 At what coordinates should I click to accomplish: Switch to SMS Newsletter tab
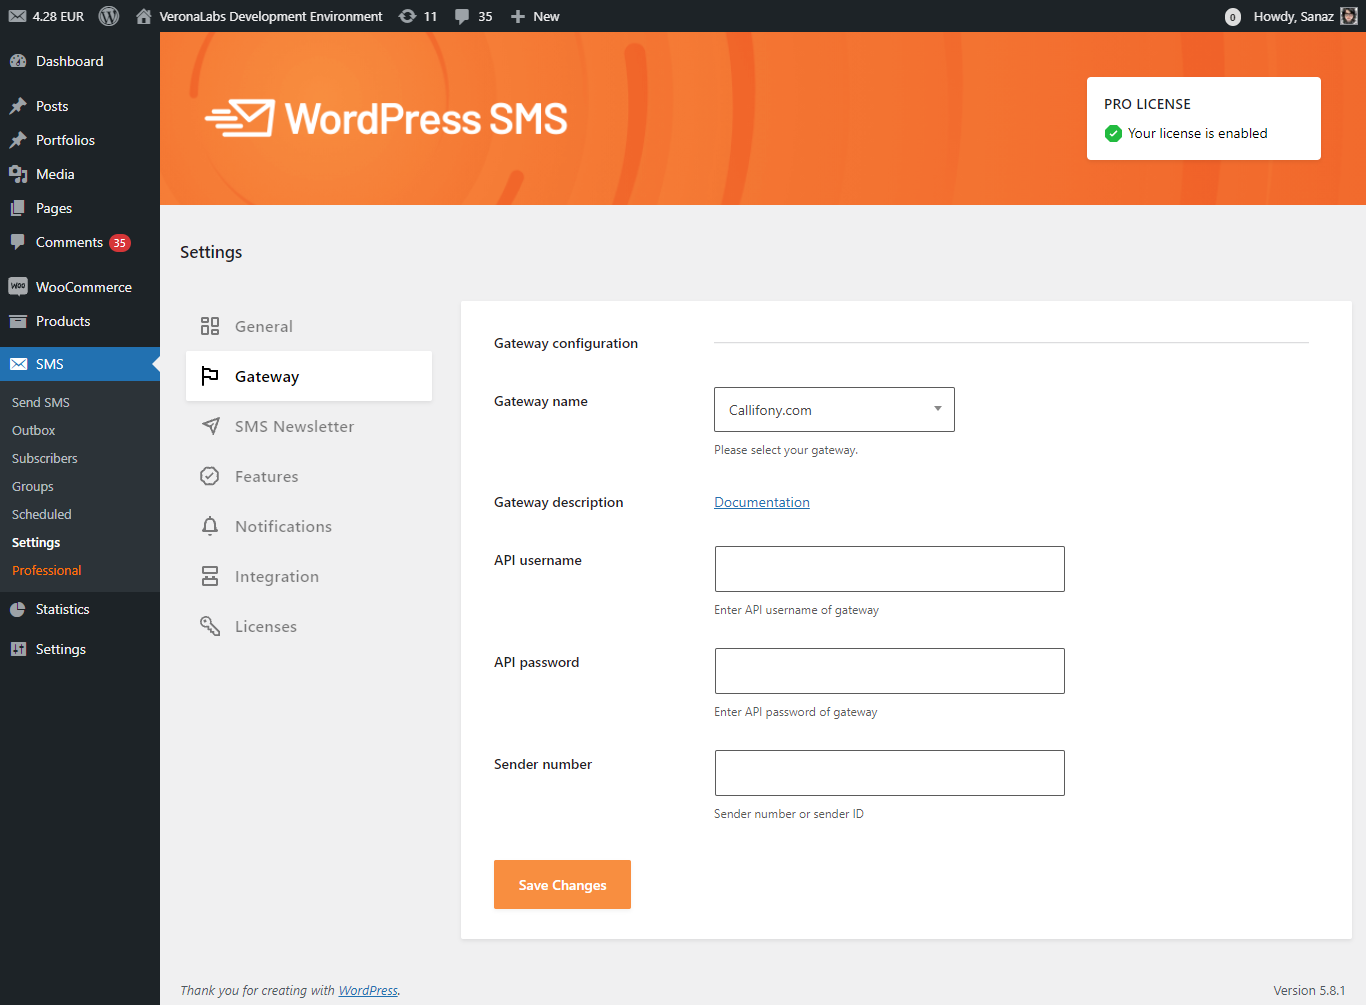pyautogui.click(x=309, y=426)
